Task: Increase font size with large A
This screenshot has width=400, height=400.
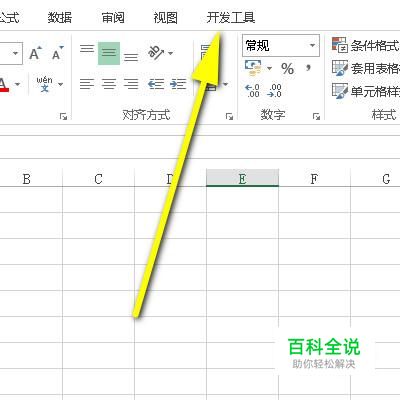Action: click(x=35, y=53)
